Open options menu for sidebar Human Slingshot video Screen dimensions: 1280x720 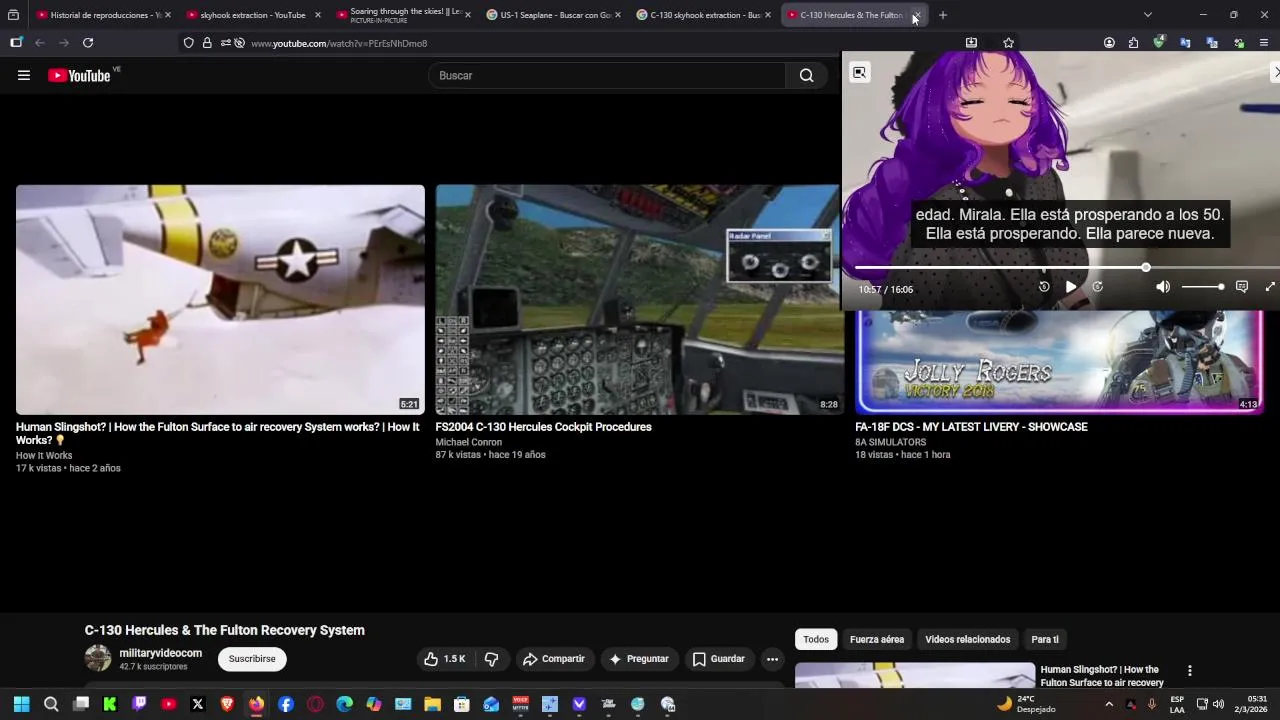pos(1189,671)
